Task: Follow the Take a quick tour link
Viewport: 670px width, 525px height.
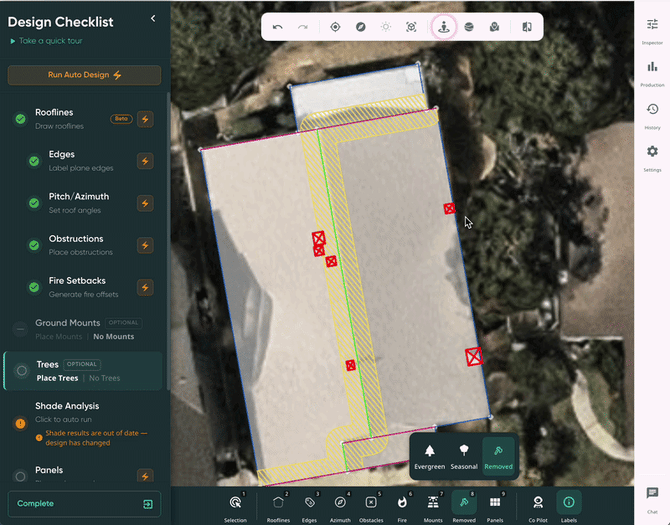Action: coord(46,41)
